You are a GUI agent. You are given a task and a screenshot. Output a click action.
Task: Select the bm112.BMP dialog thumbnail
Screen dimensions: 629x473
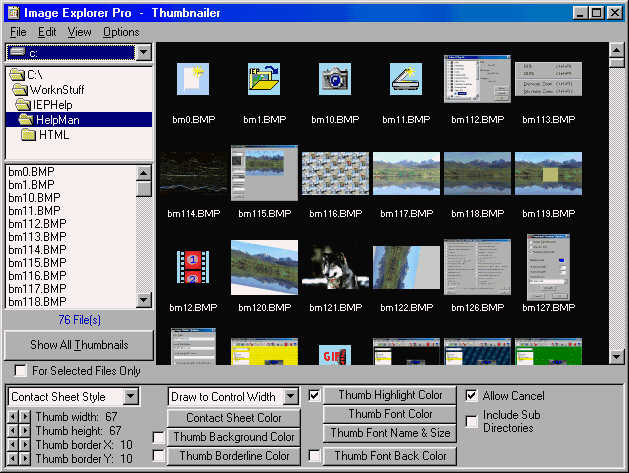pyautogui.click(x=477, y=79)
